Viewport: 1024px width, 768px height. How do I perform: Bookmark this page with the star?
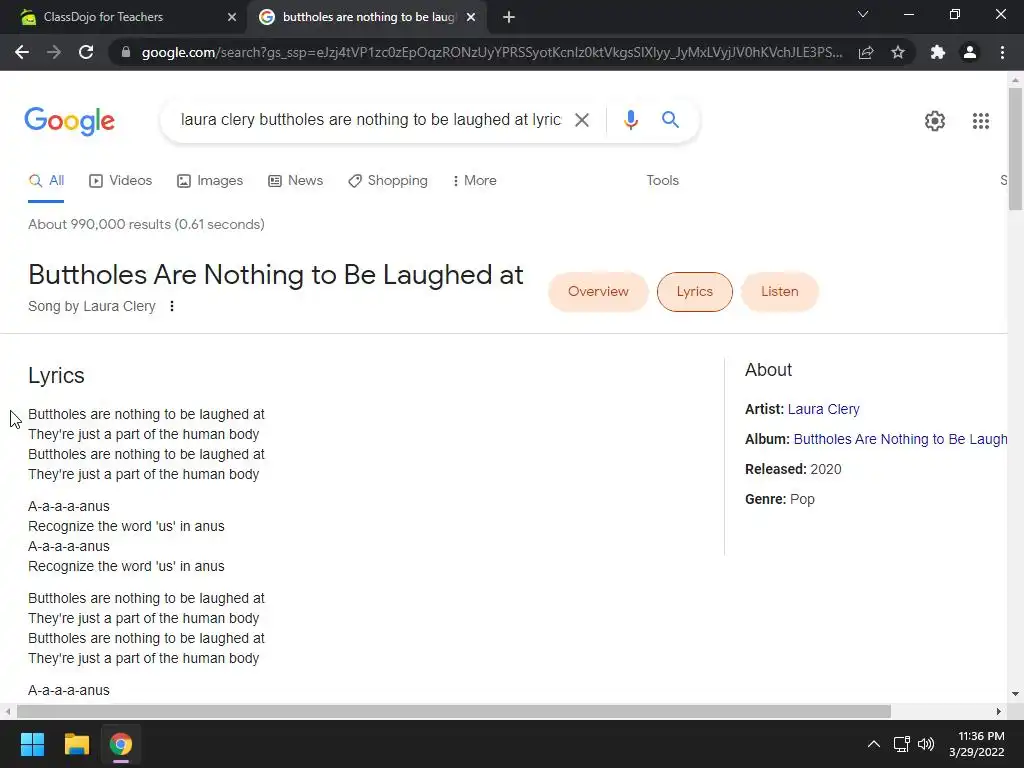click(x=898, y=52)
